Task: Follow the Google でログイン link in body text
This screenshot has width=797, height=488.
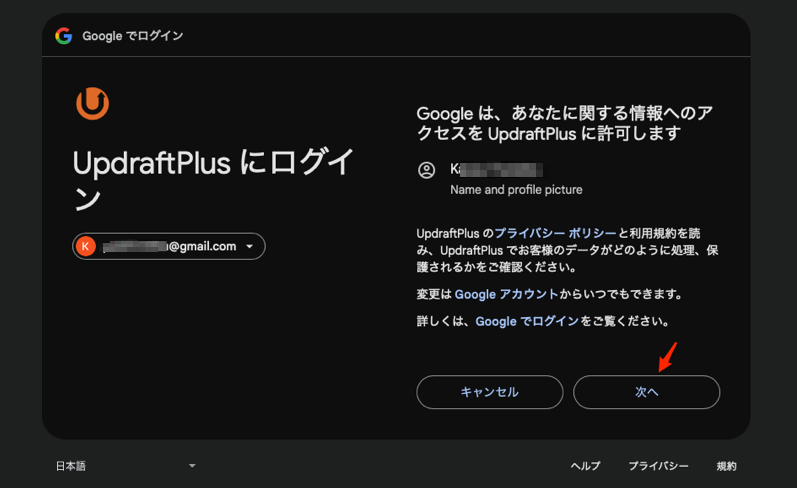Action: pyautogui.click(x=527, y=322)
